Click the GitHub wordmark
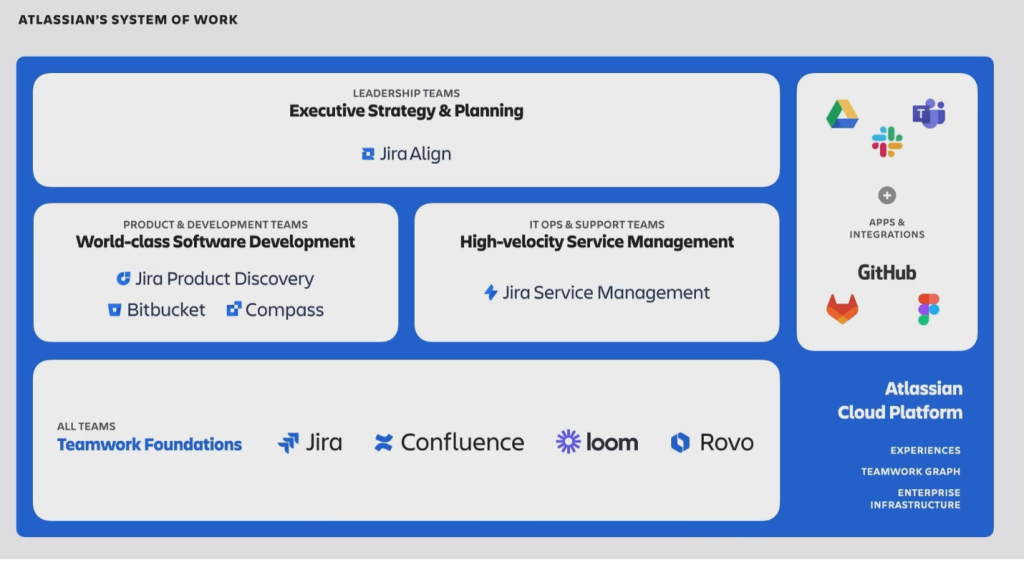Screen dimensions: 1024x562 tap(886, 272)
